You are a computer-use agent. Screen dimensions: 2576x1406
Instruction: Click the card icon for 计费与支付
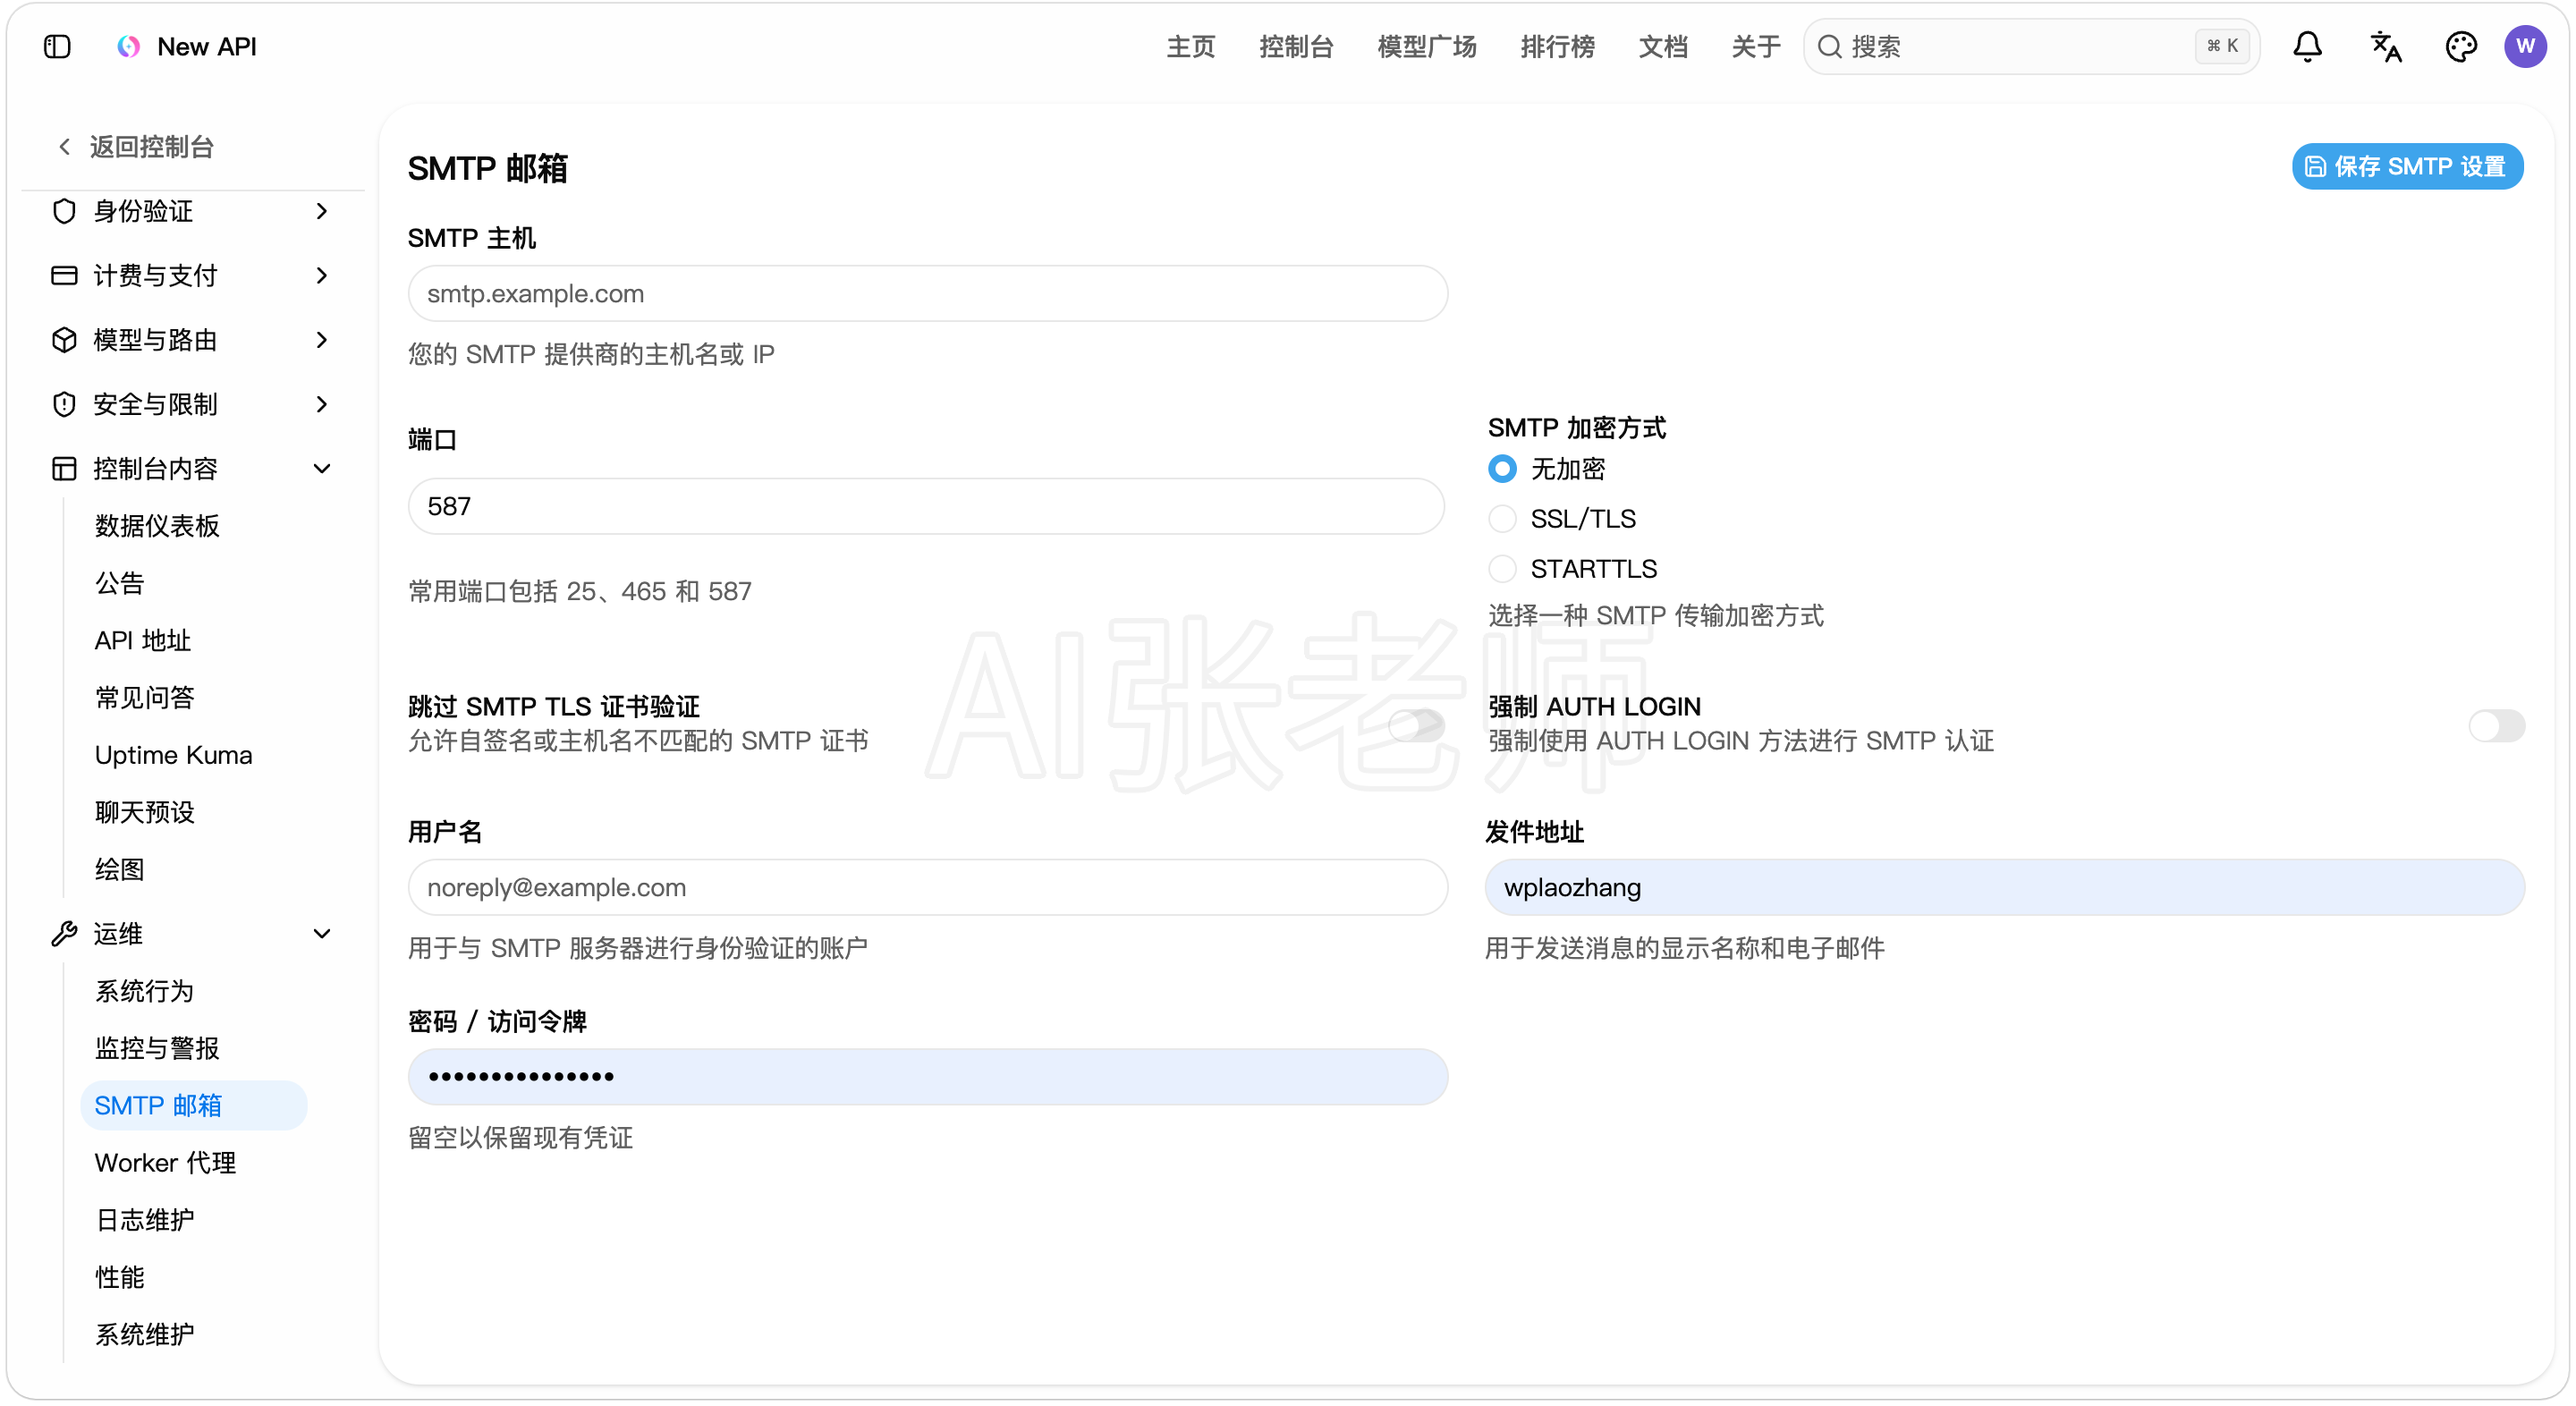click(x=64, y=275)
